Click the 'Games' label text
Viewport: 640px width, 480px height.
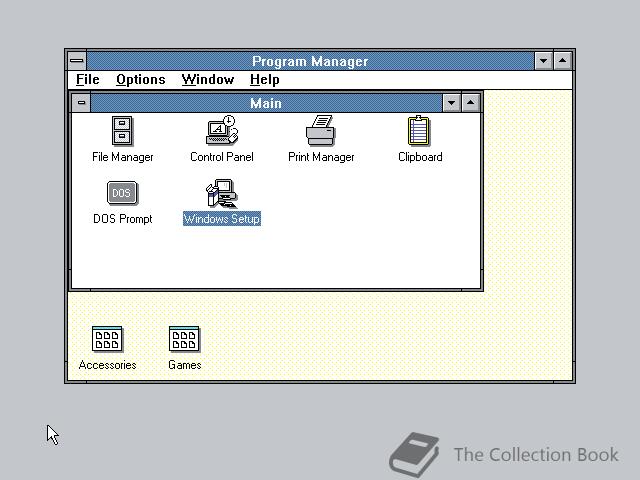coord(184,365)
